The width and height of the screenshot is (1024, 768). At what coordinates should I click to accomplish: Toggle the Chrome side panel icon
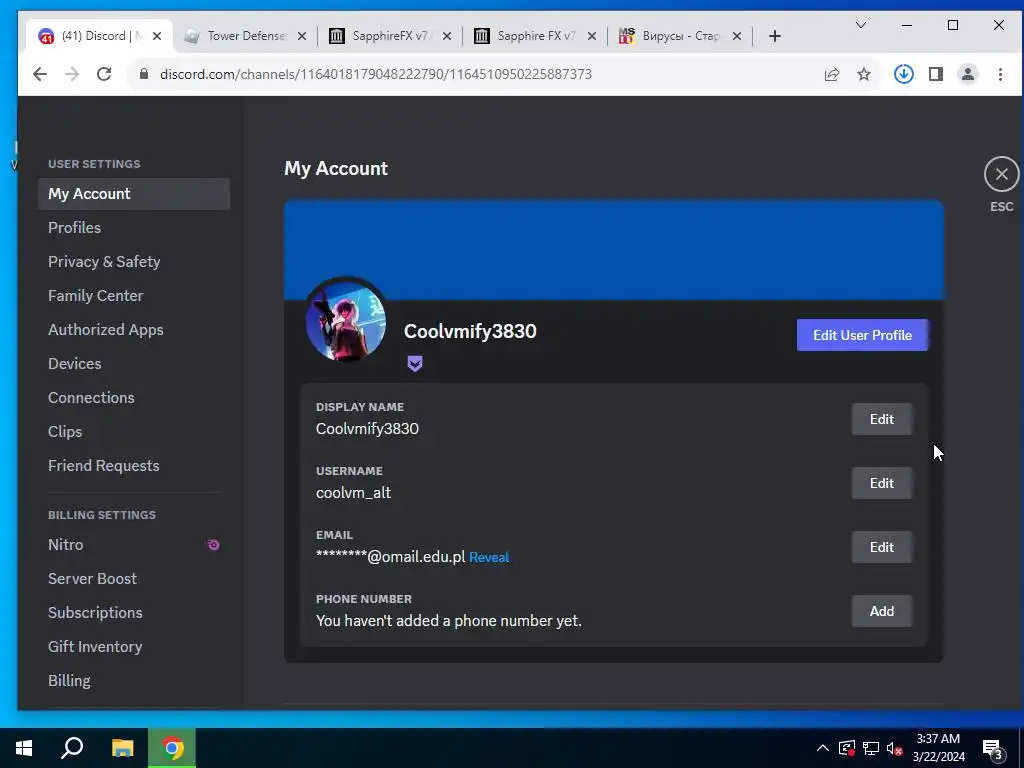[x=936, y=74]
